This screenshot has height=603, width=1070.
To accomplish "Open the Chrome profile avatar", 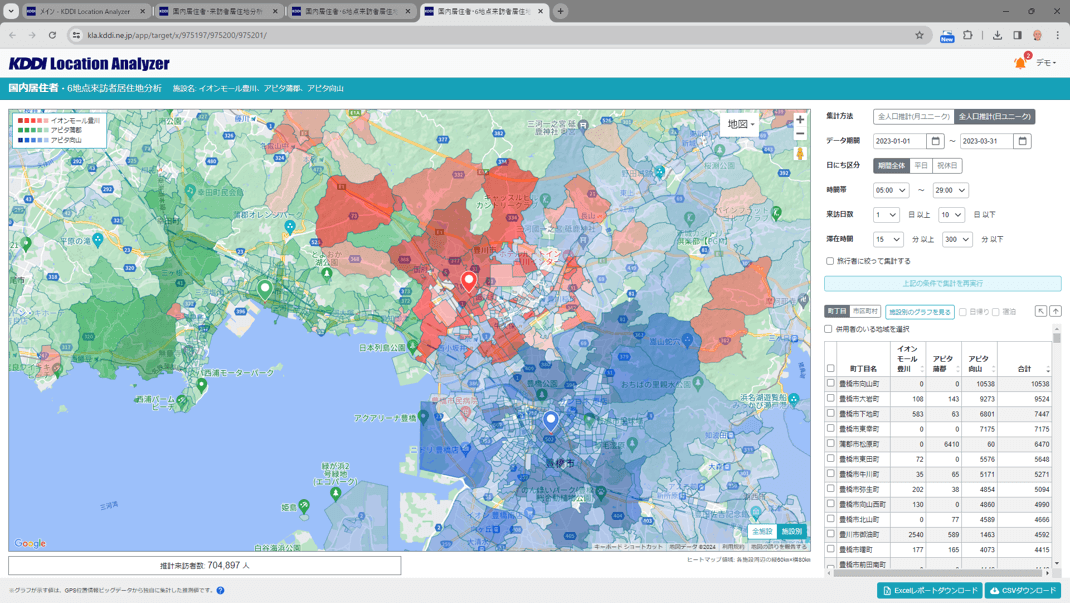I will (1037, 35).
